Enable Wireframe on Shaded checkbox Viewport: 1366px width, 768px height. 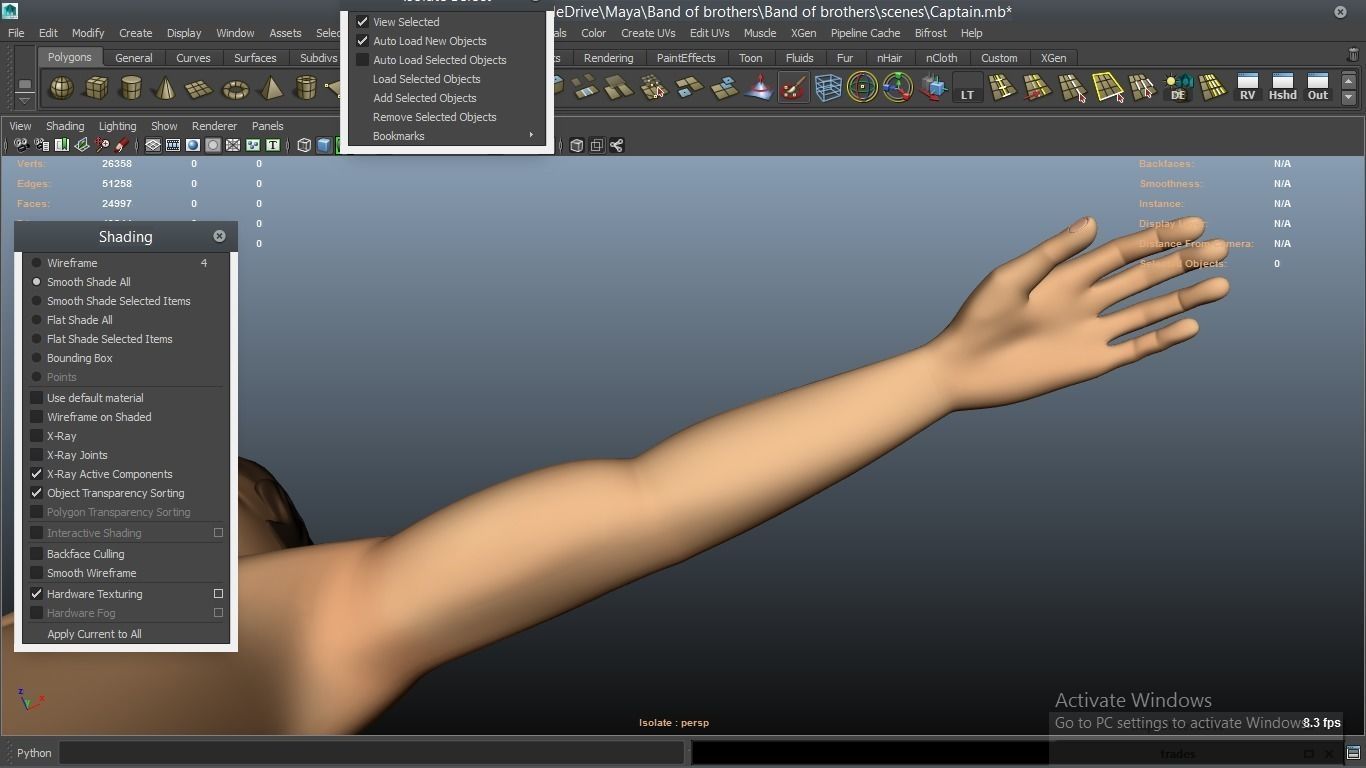click(x=37, y=417)
